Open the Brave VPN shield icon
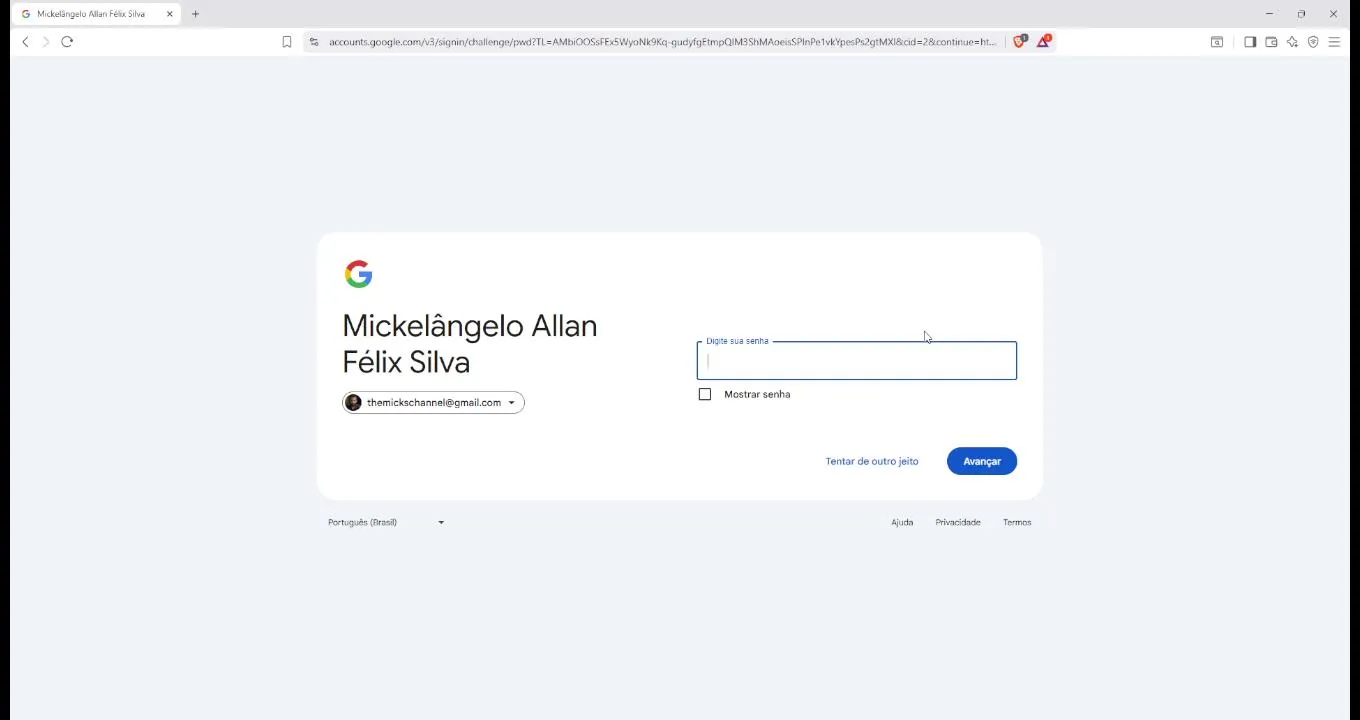Screen dimensions: 1360x720 [1313, 42]
